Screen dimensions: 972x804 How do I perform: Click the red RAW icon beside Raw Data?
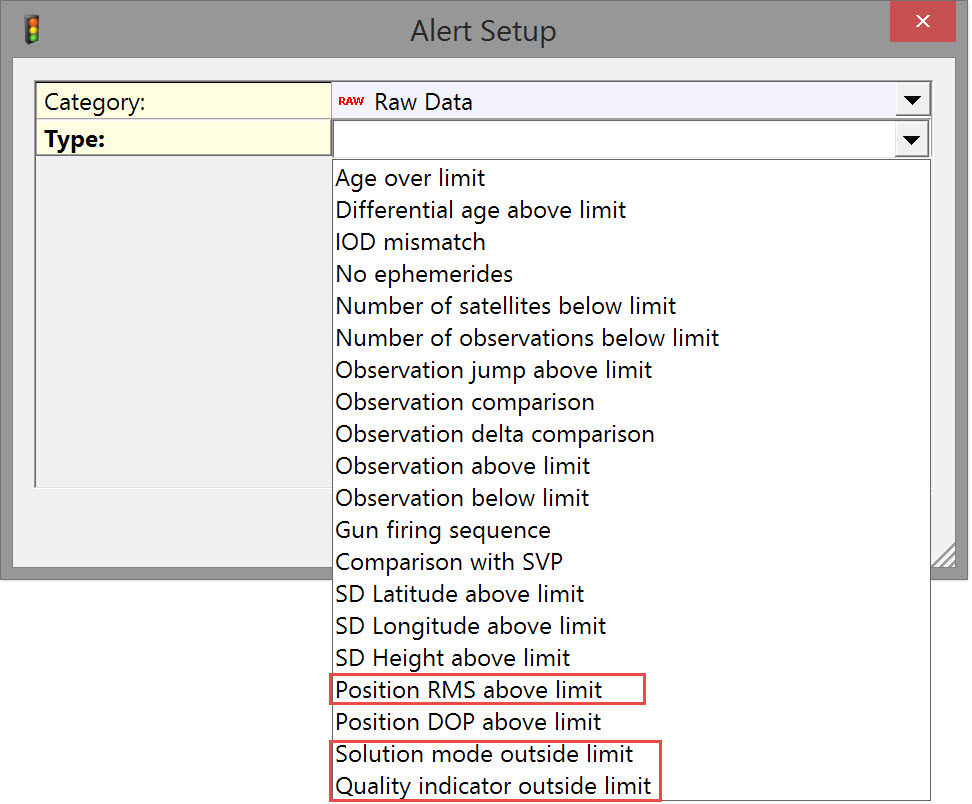click(x=350, y=101)
